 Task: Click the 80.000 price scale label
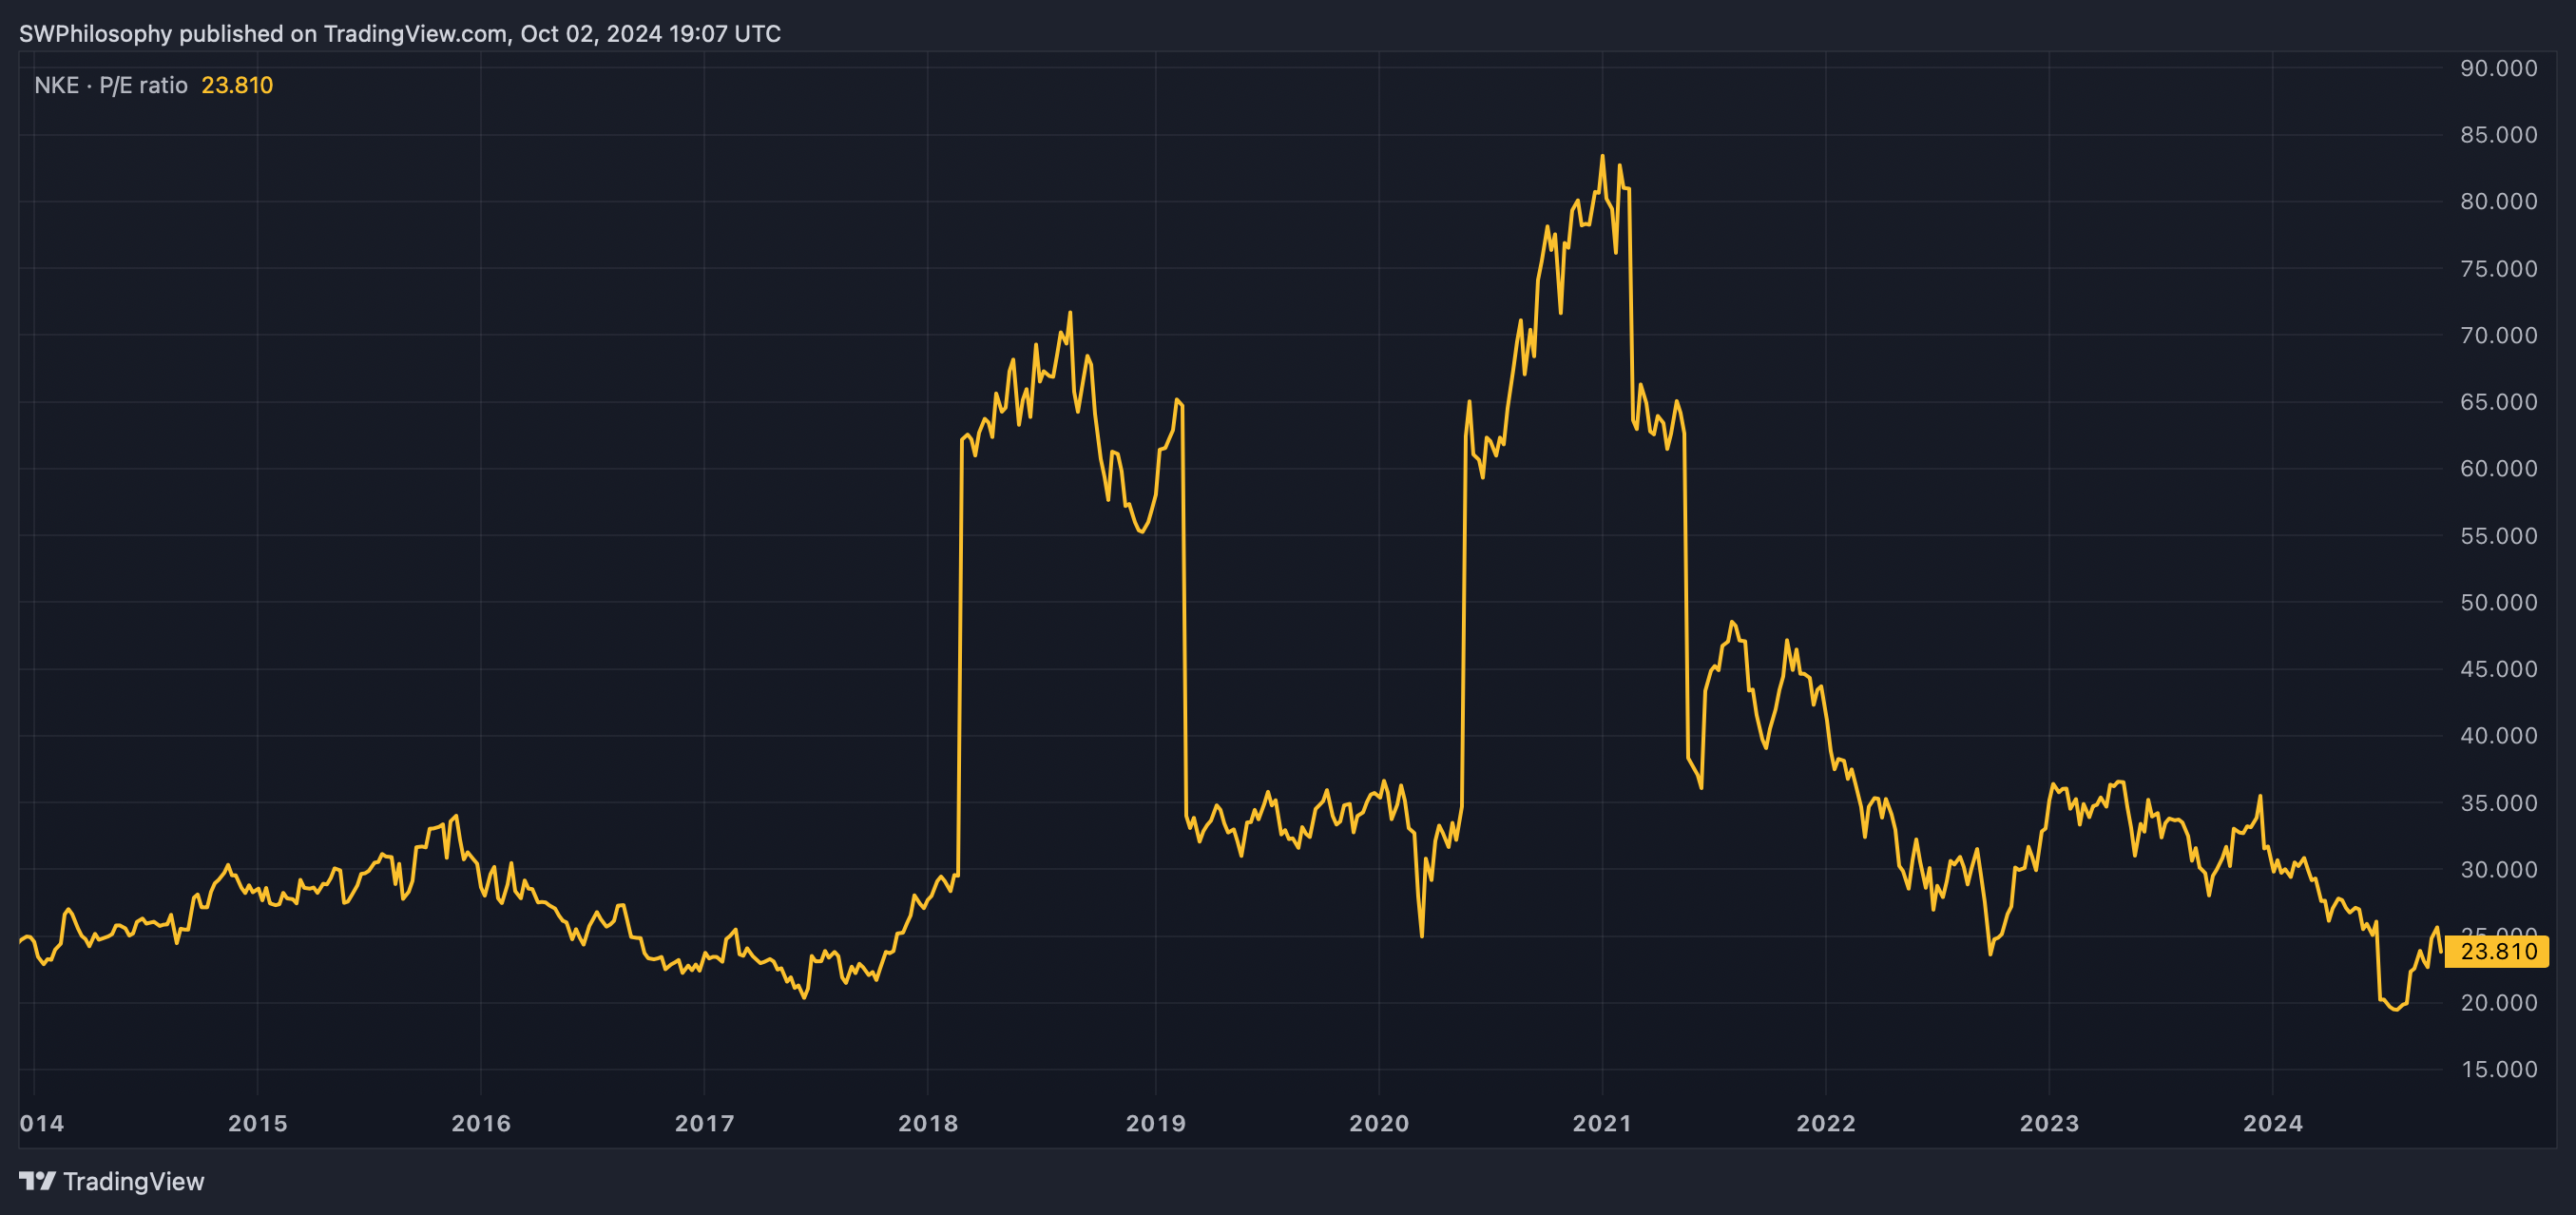[x=2497, y=201]
